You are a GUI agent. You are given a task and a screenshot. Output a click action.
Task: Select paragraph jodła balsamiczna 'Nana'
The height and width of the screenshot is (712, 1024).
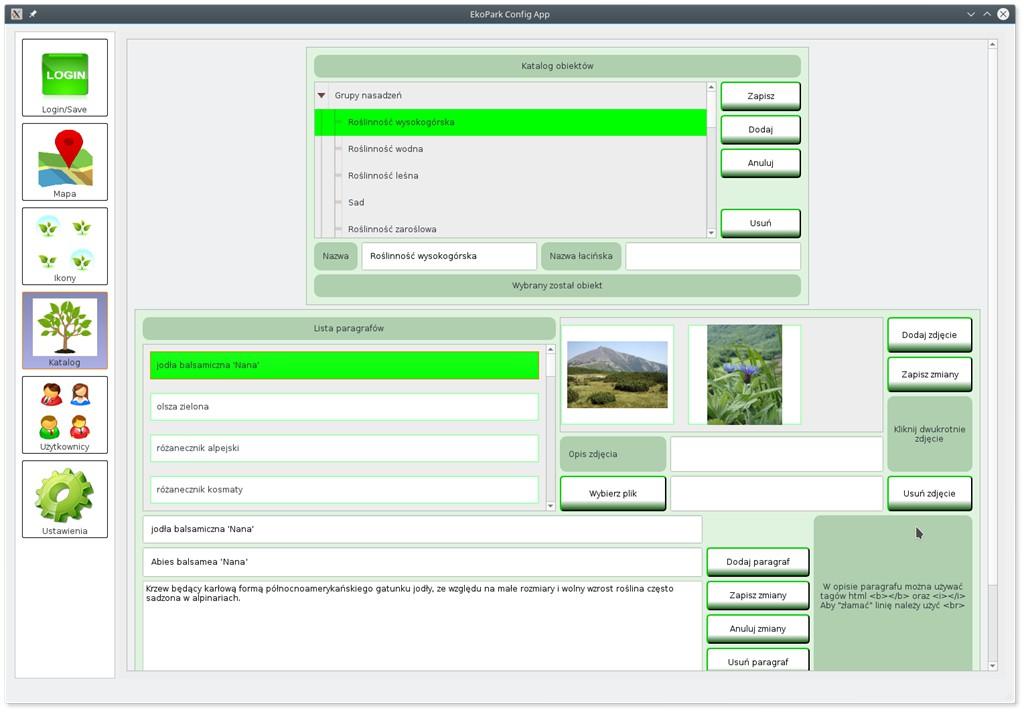[344, 365]
